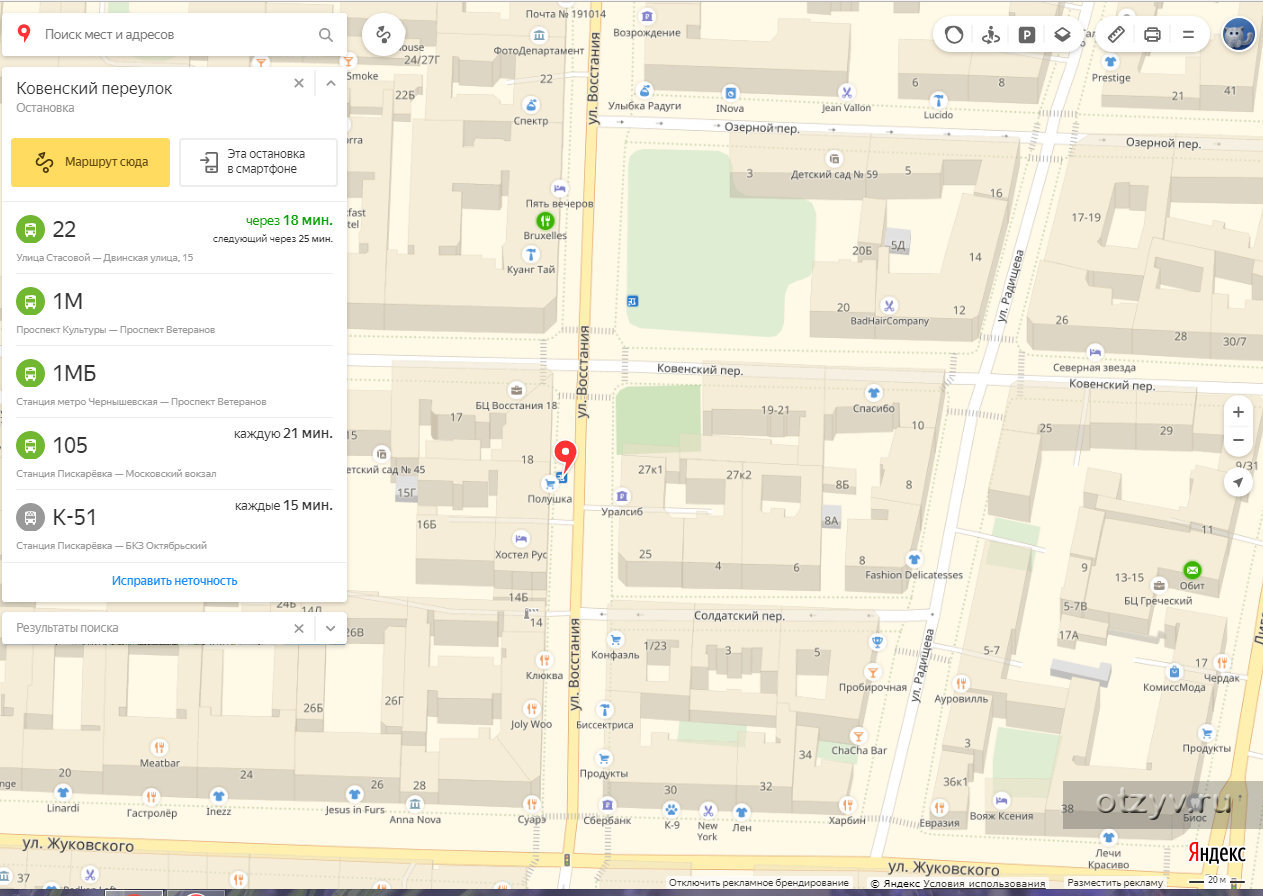This screenshot has height=896, width=1263.
Task: Zoom in the map with plus
Action: 1238,412
